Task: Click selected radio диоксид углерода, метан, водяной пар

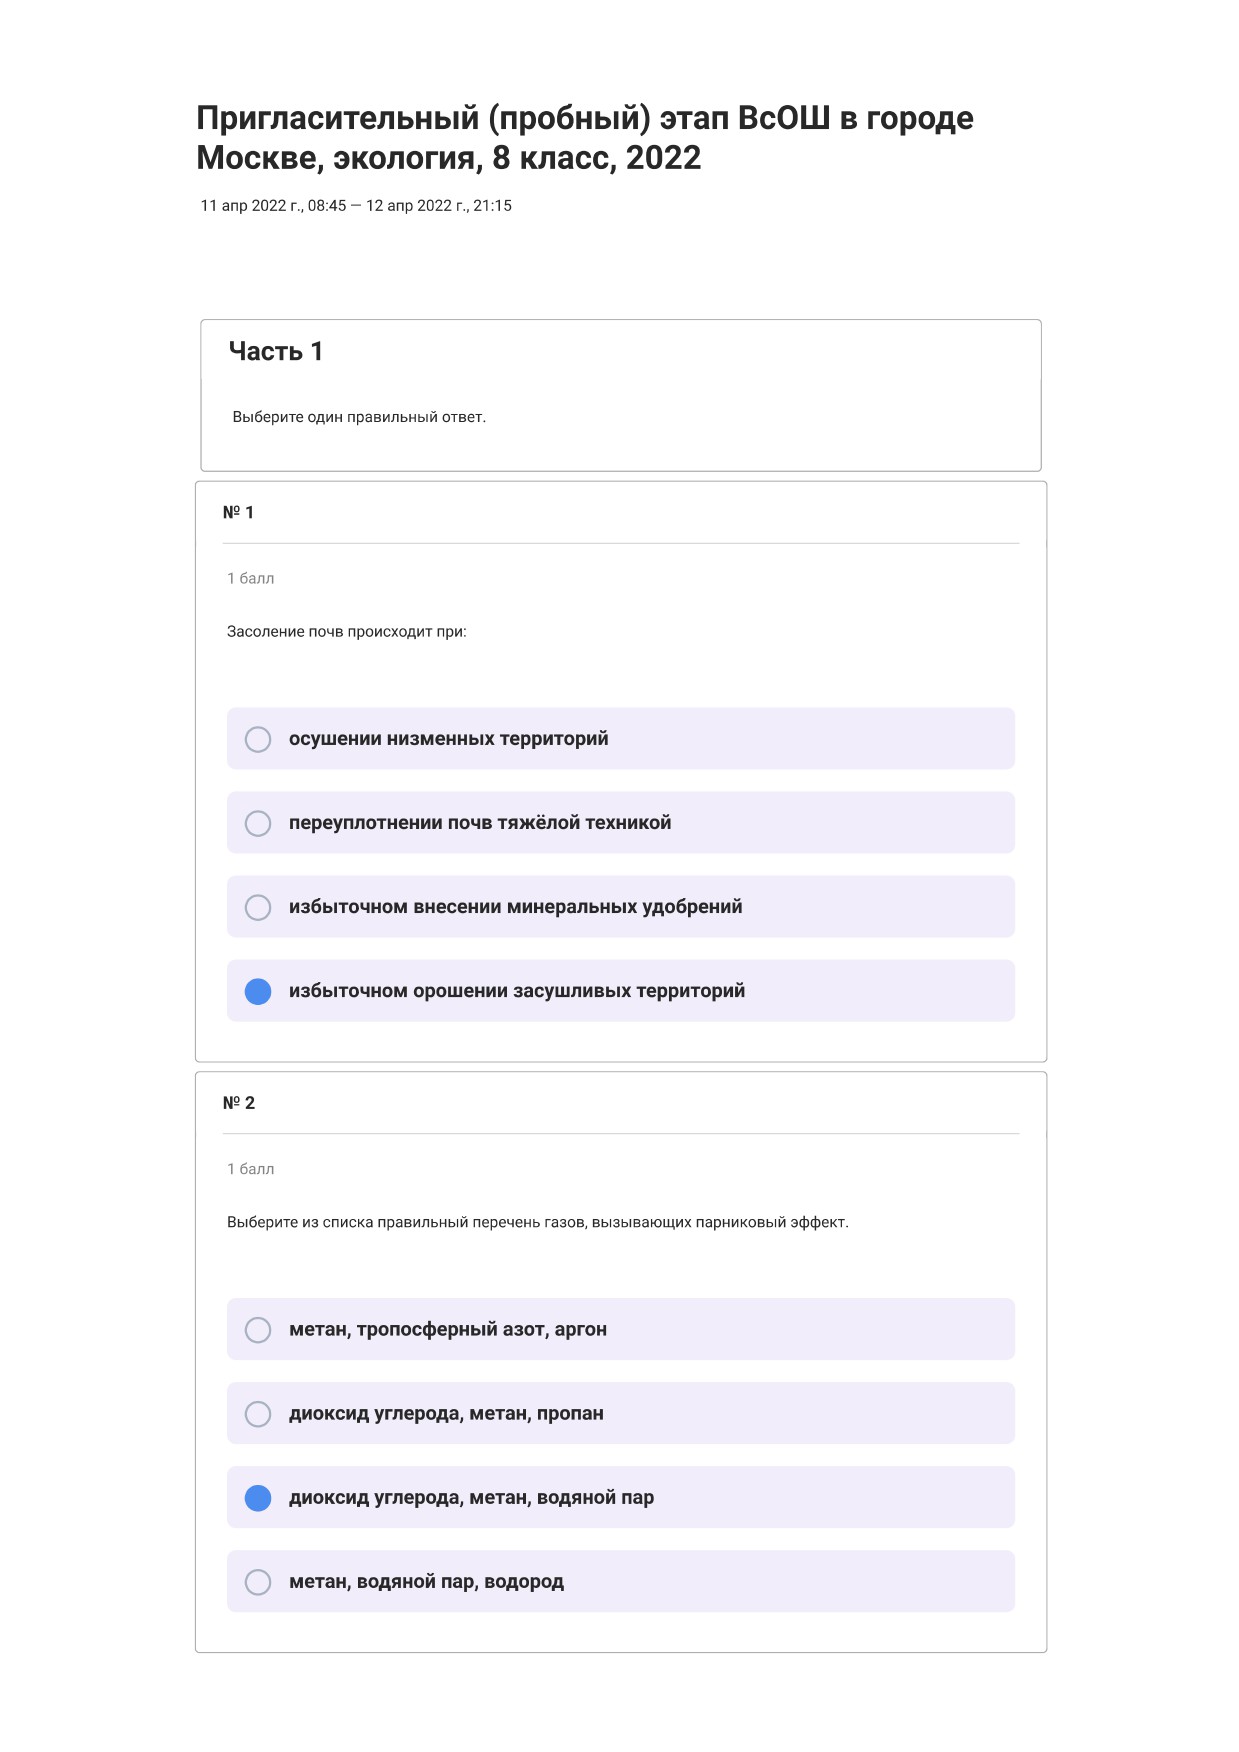Action: pos(258,1498)
